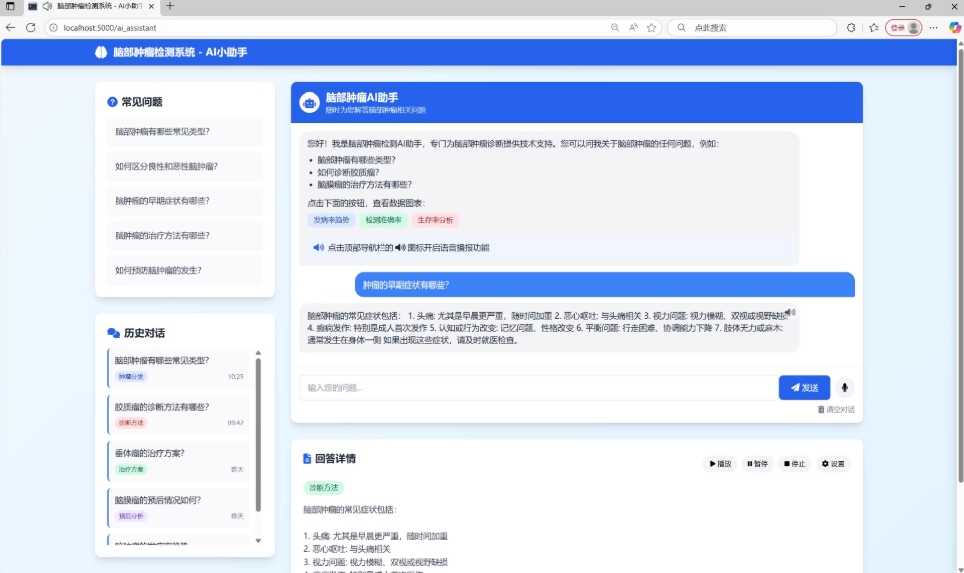
Task: Click the 肿瘤分类 tag in history
Action: click(x=131, y=376)
